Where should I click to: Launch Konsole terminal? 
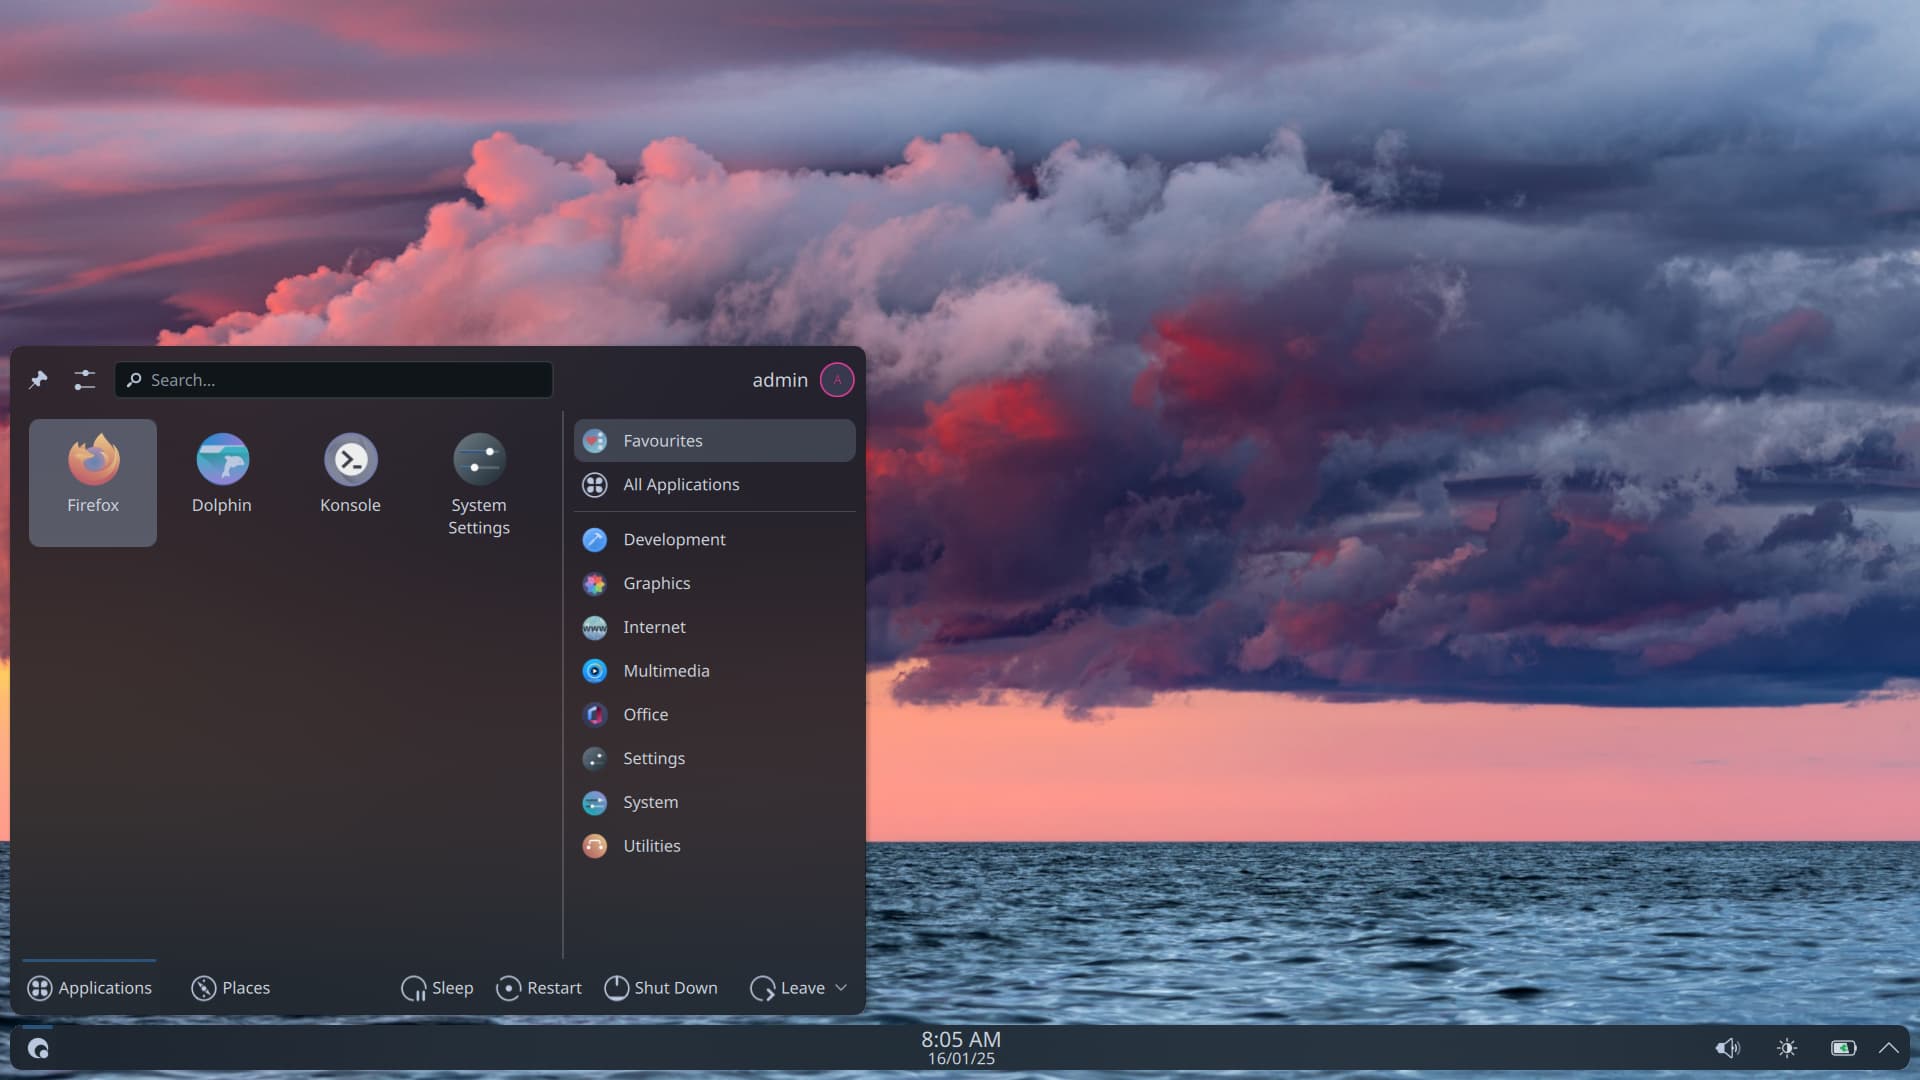[x=350, y=482]
